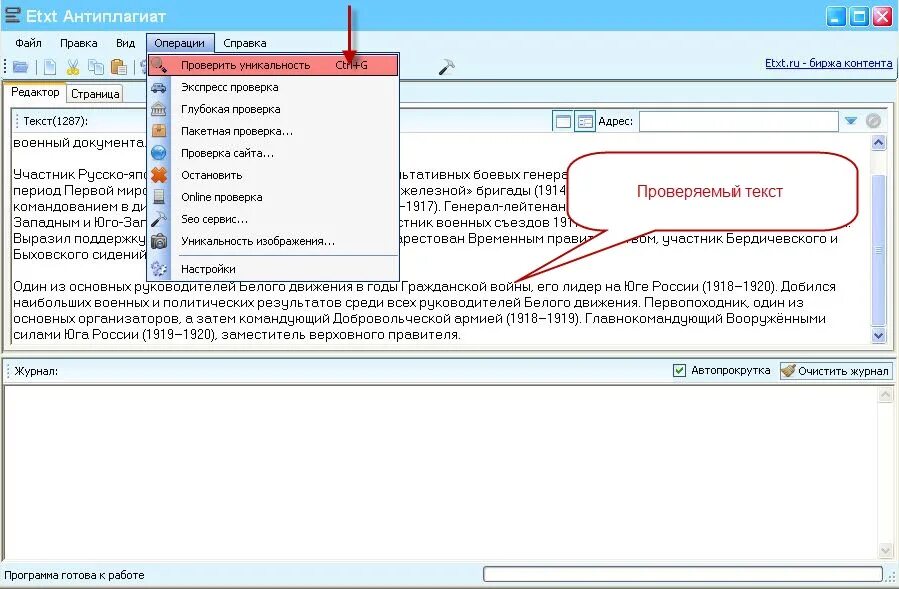
Task: Click the open file folder toolbar icon
Action: coord(21,67)
